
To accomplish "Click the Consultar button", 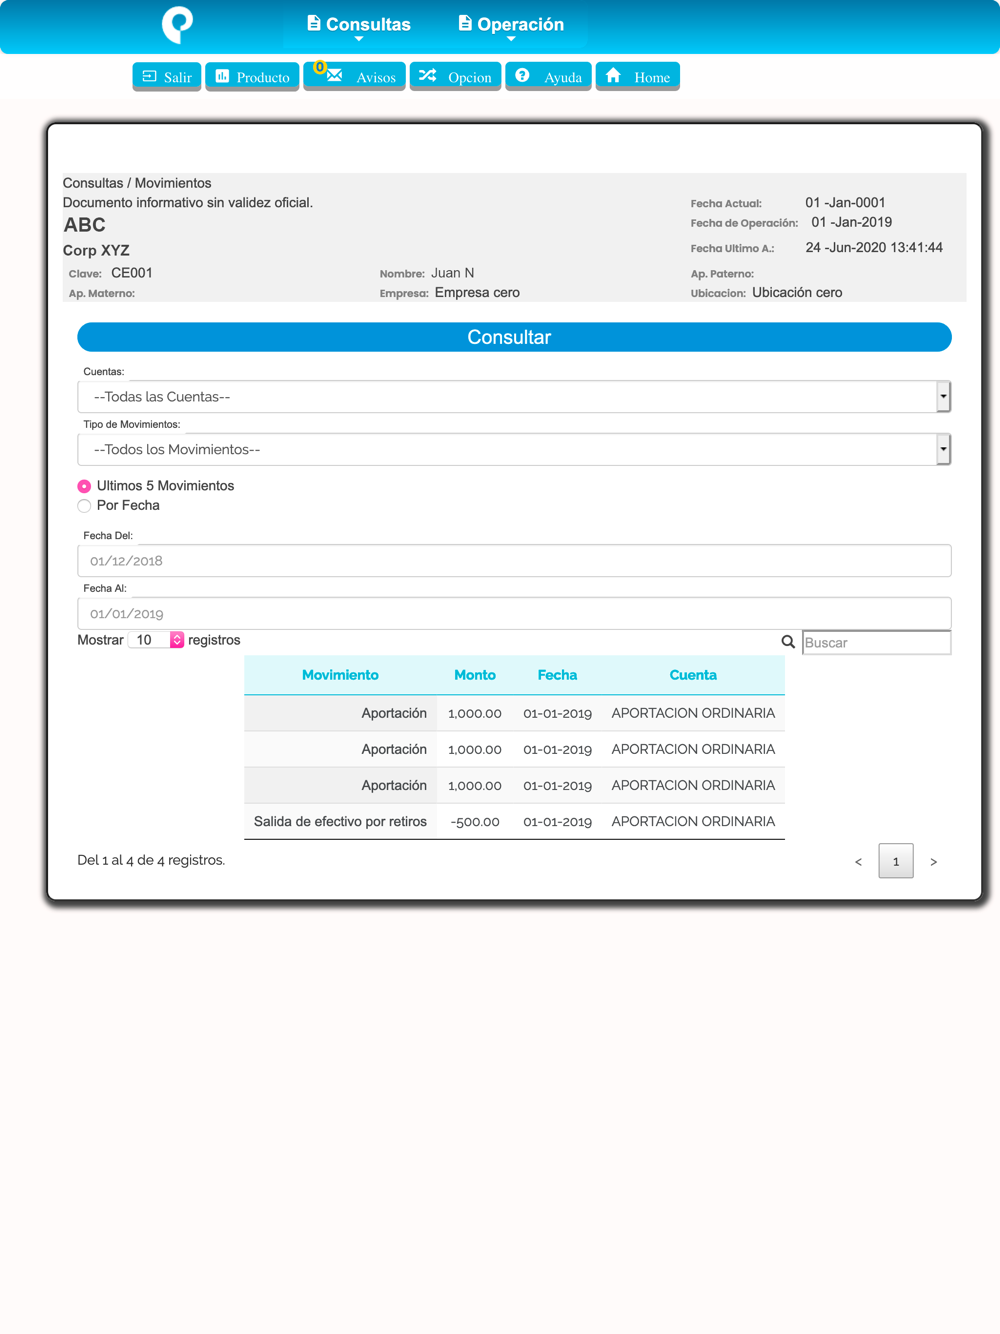I will click(x=514, y=337).
